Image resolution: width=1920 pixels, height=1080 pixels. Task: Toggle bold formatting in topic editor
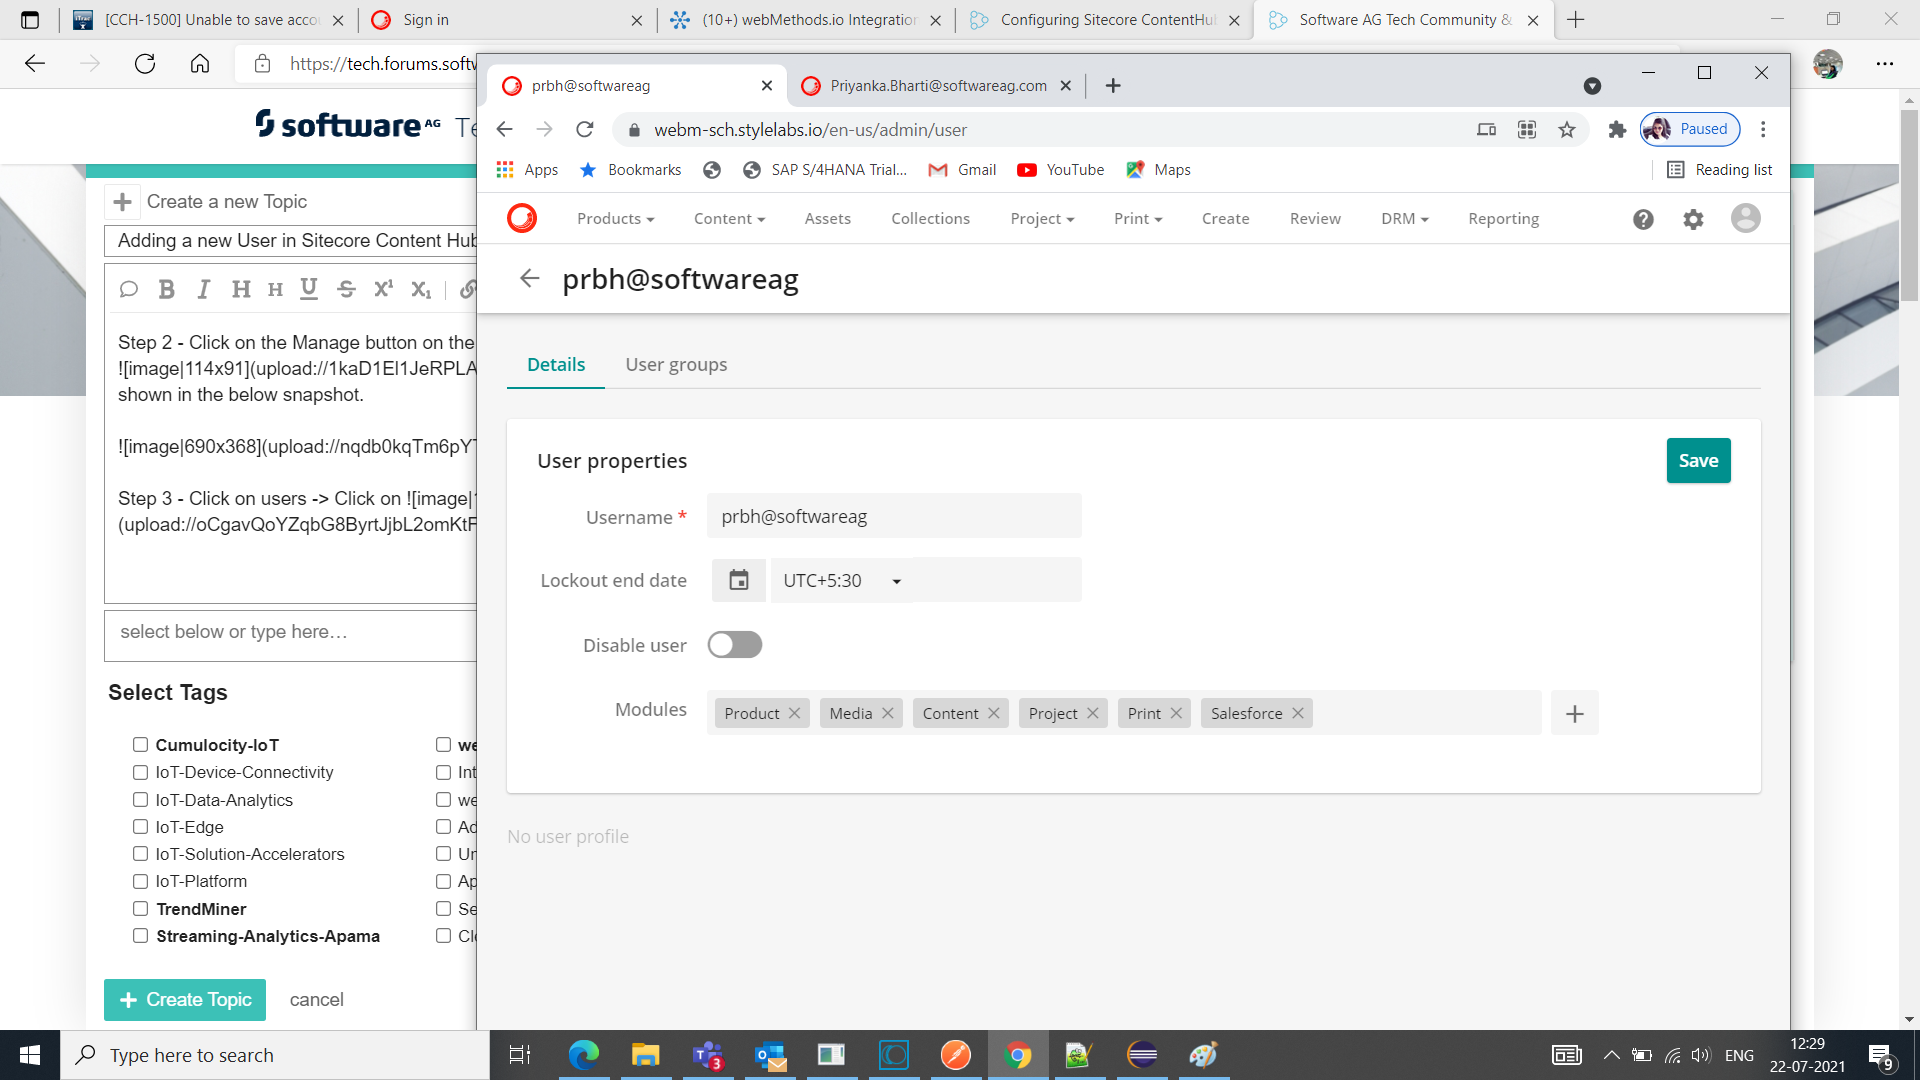[x=167, y=289]
